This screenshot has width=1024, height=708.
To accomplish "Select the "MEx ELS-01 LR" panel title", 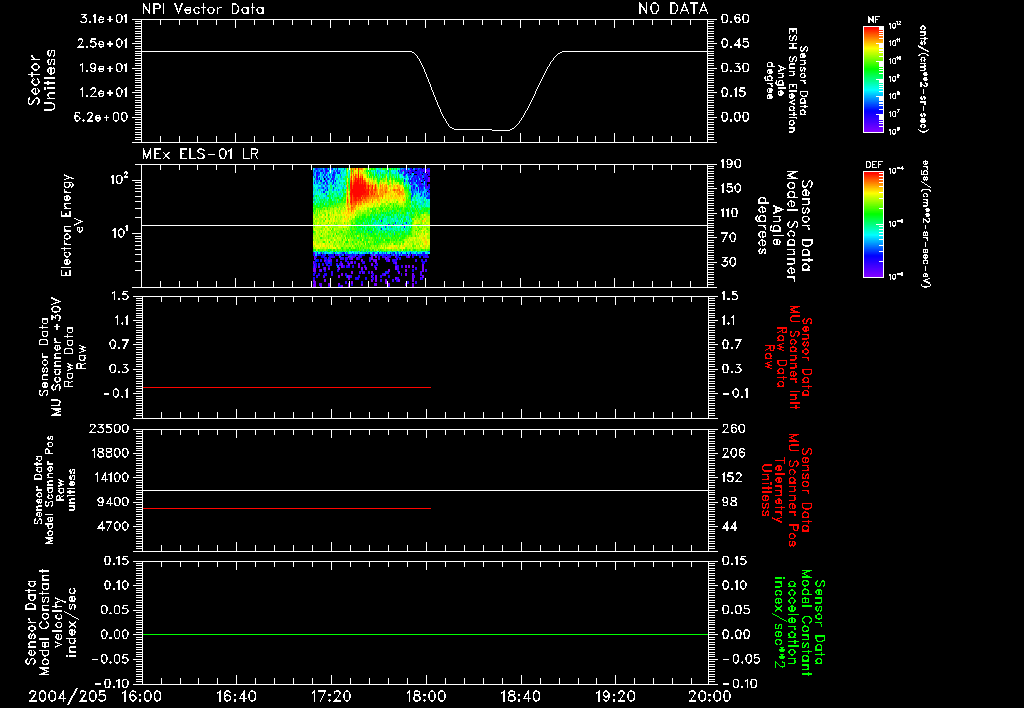I will pyautogui.click(x=200, y=155).
